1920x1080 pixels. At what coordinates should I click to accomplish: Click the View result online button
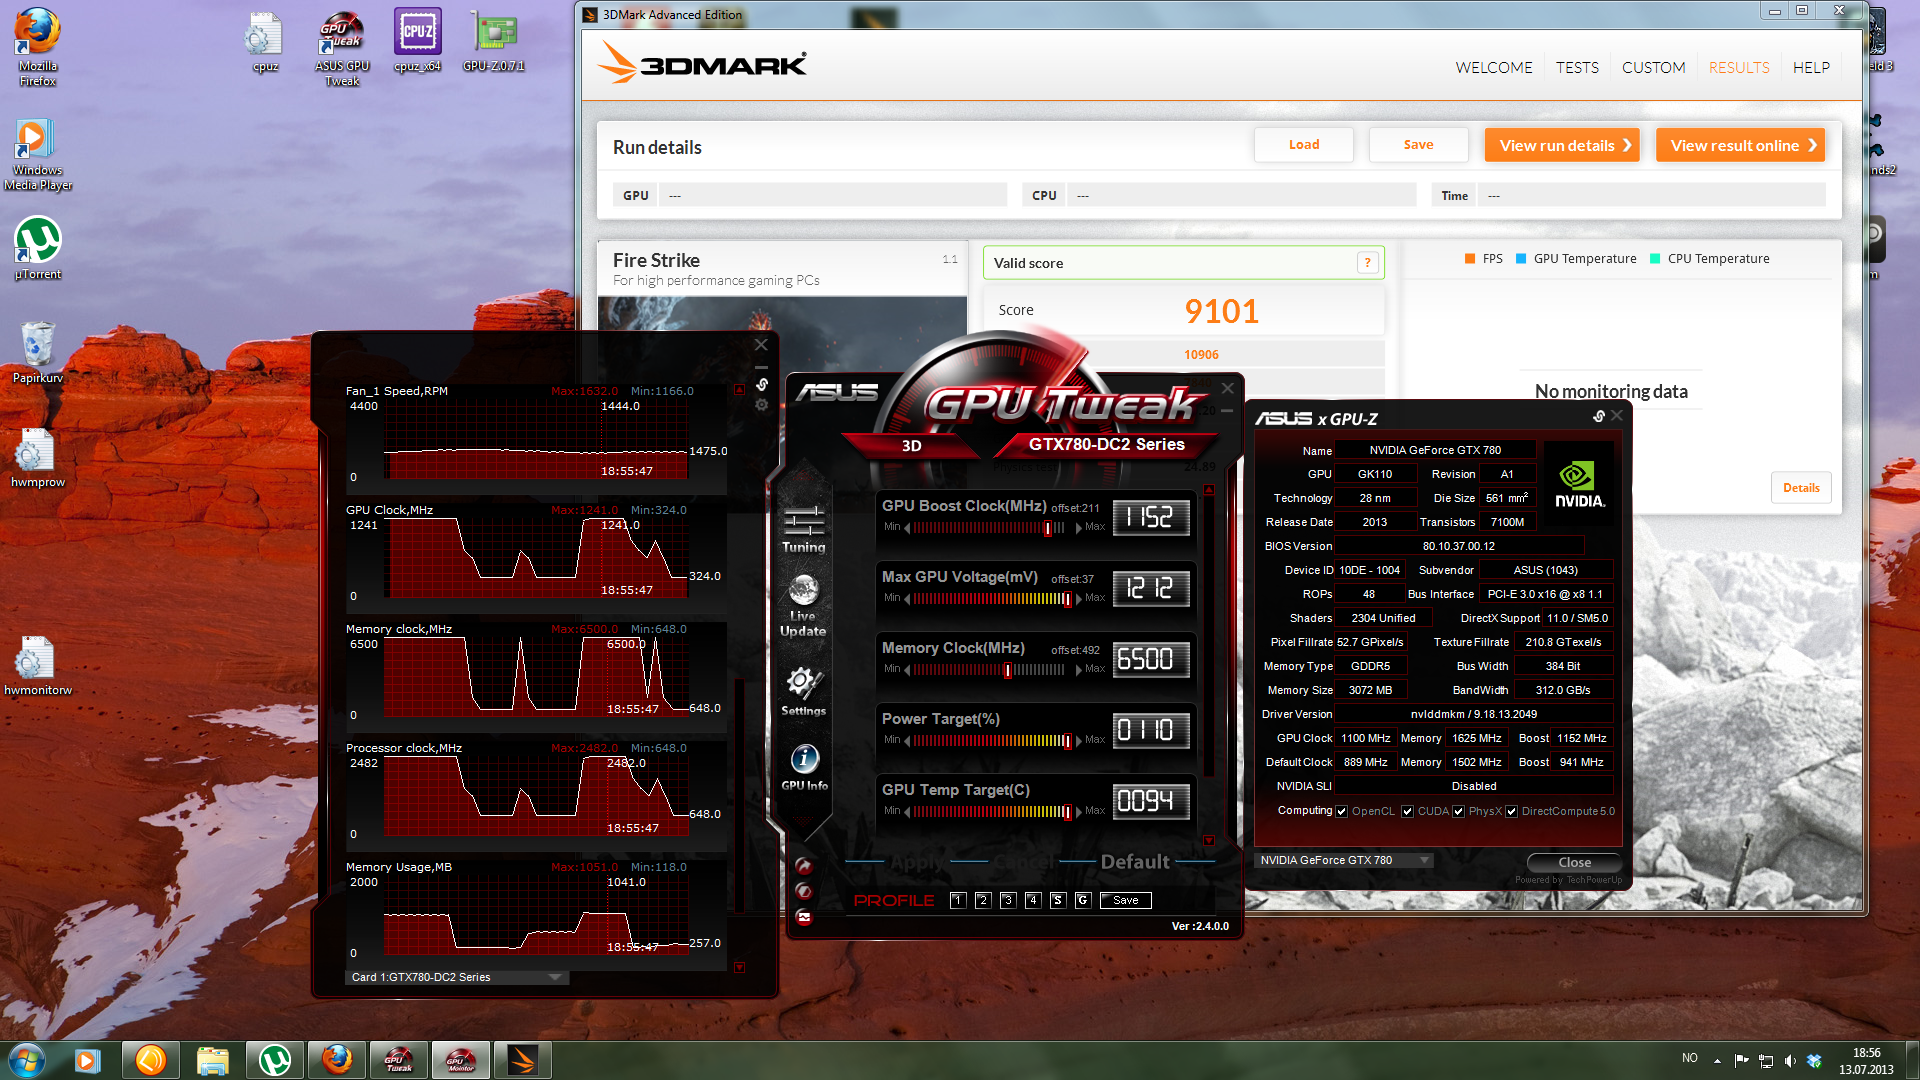[1740, 145]
